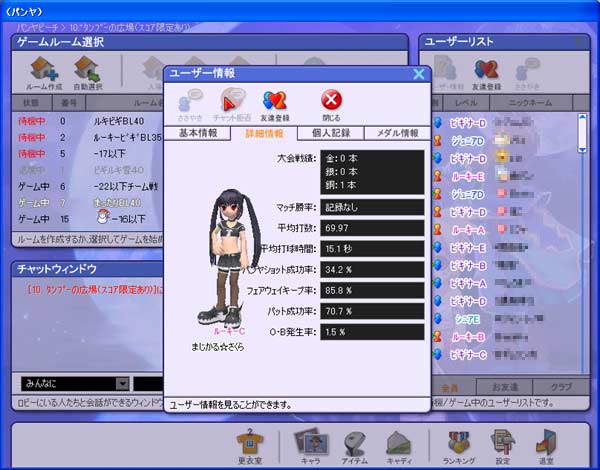Click the ルーム作成 house icon
Image resolution: width=600 pixels, height=470 pixels.
coord(44,69)
